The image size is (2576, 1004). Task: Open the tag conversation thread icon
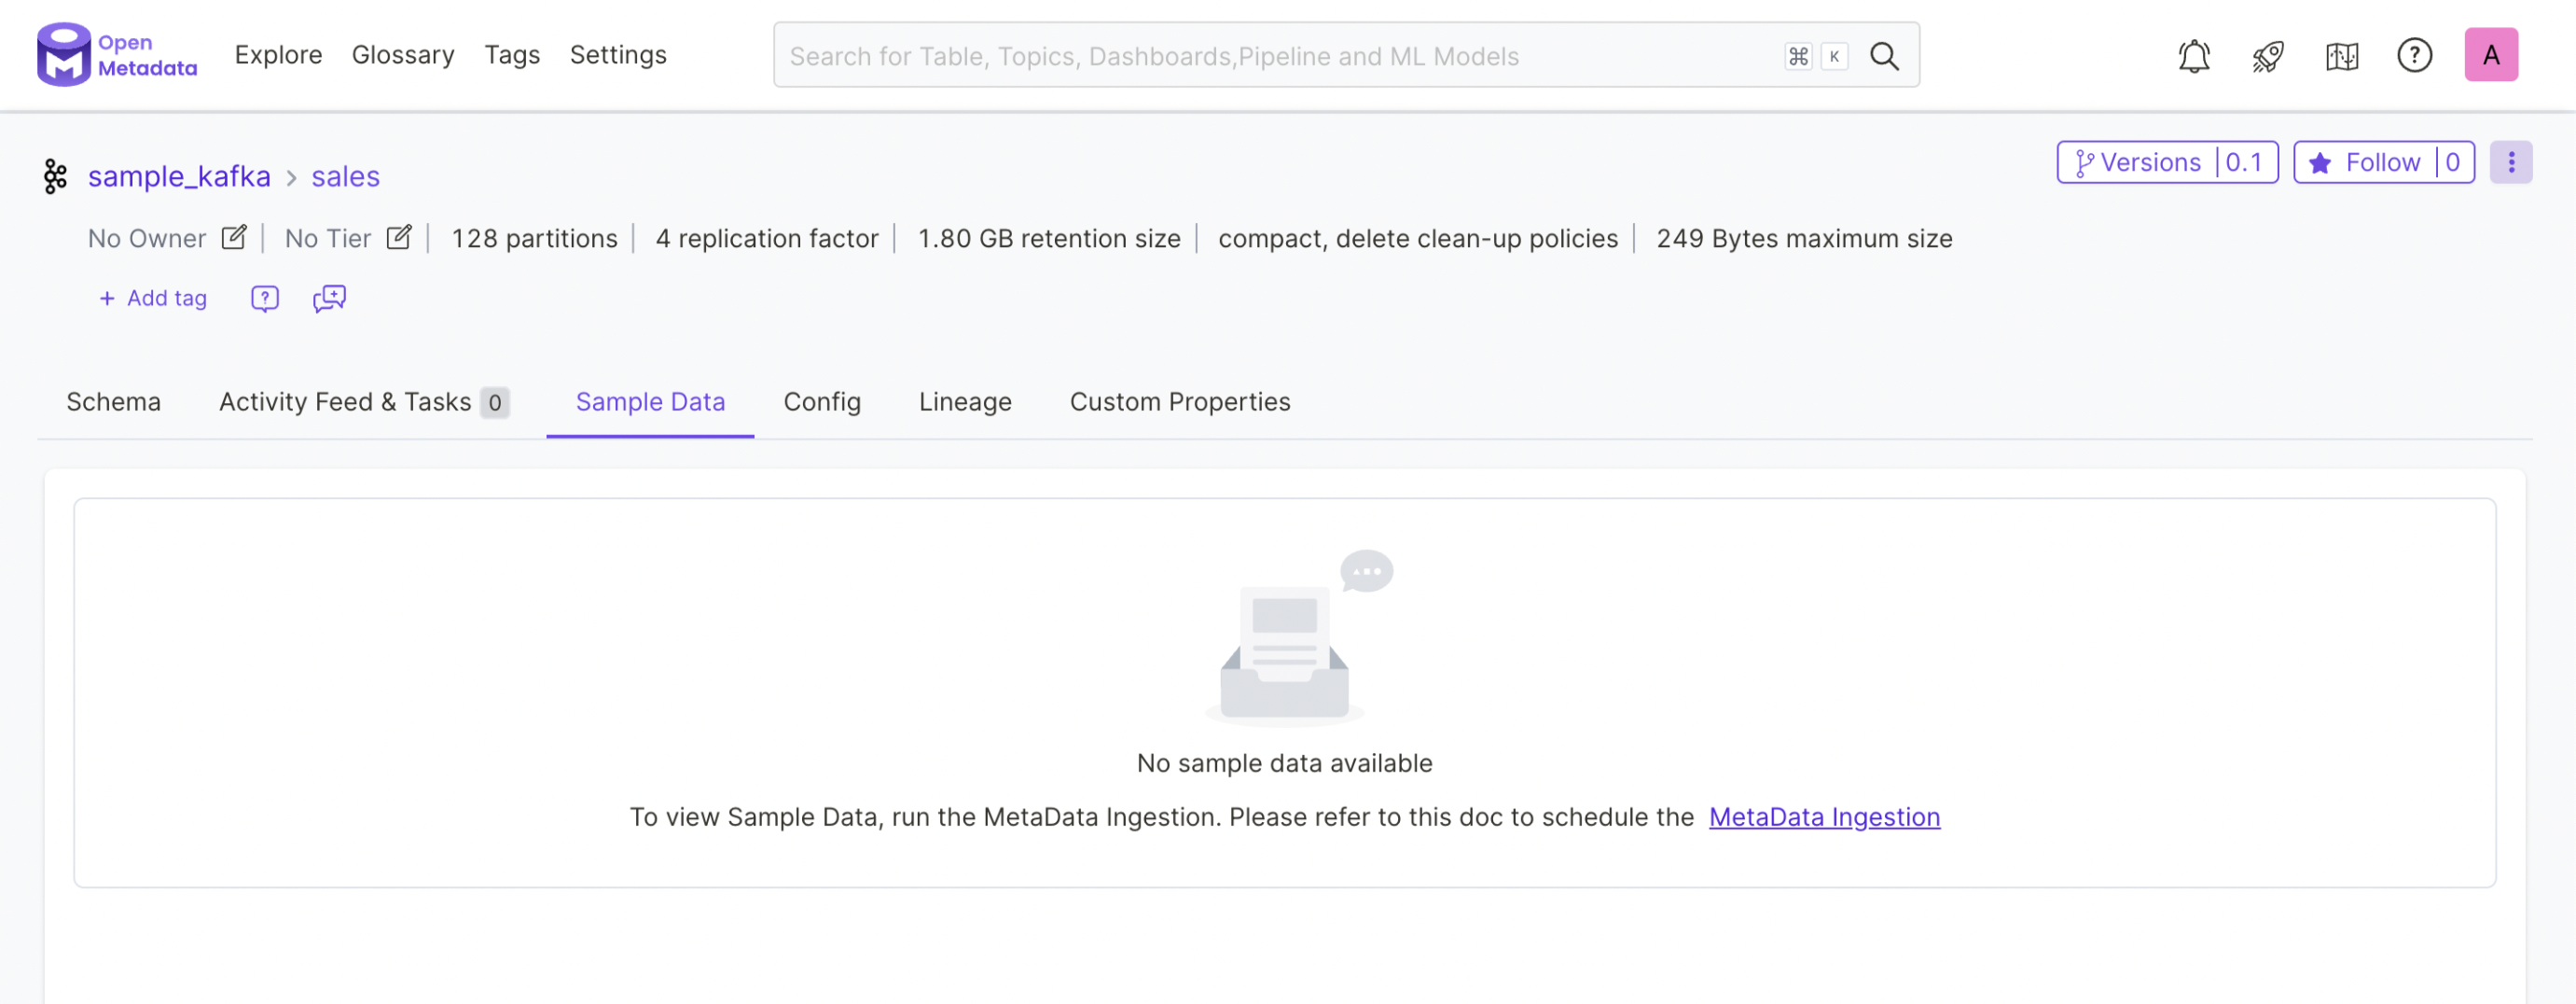(329, 298)
